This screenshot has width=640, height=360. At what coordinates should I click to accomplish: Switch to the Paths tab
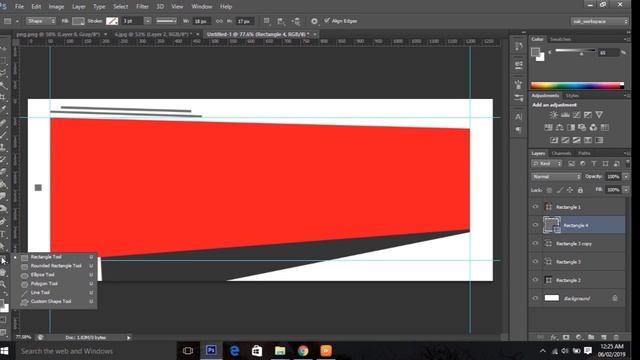[x=584, y=153]
